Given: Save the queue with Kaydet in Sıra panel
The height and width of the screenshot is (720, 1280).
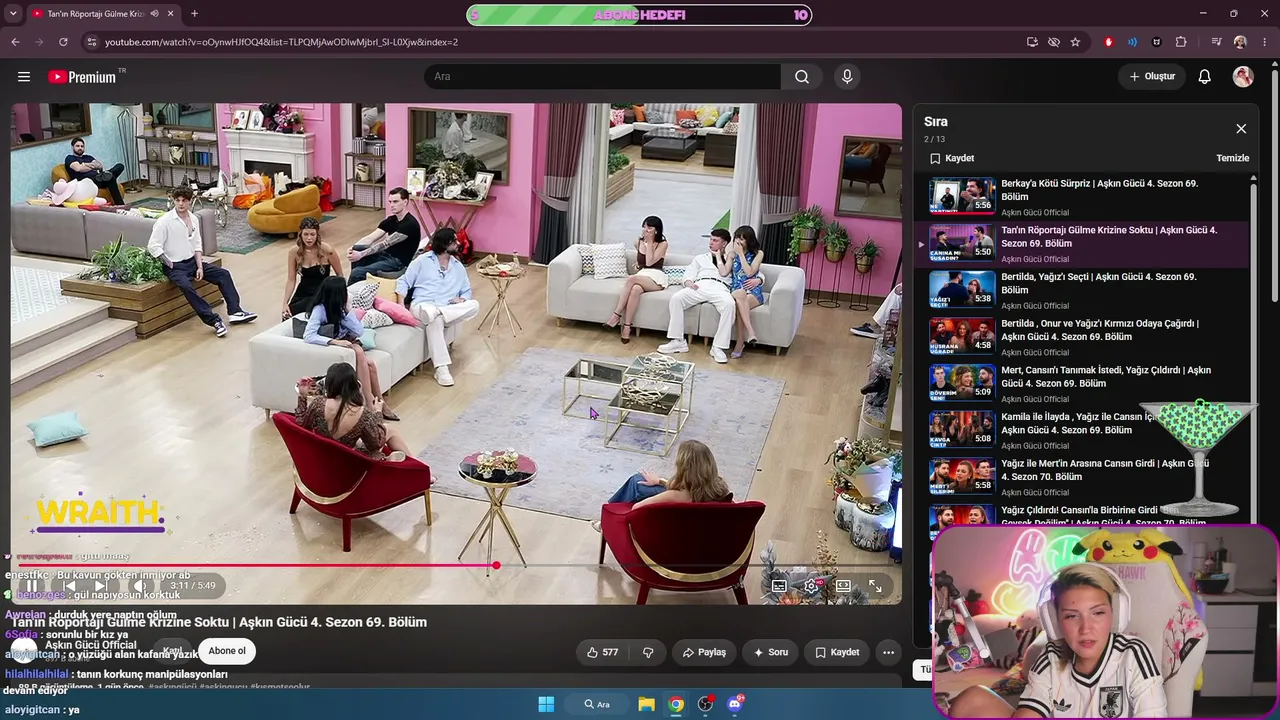Looking at the screenshot, I should click(x=952, y=158).
